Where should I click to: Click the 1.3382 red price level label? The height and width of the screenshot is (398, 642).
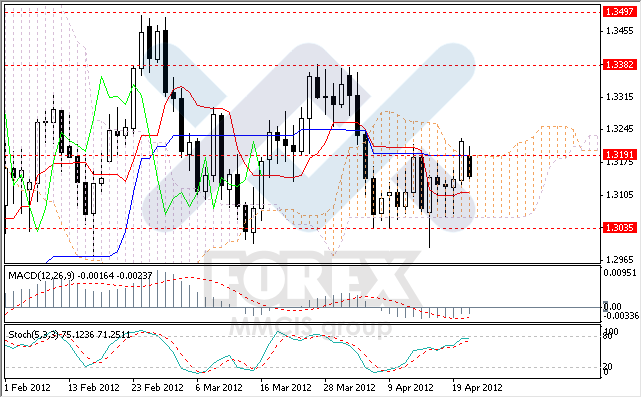[619, 65]
